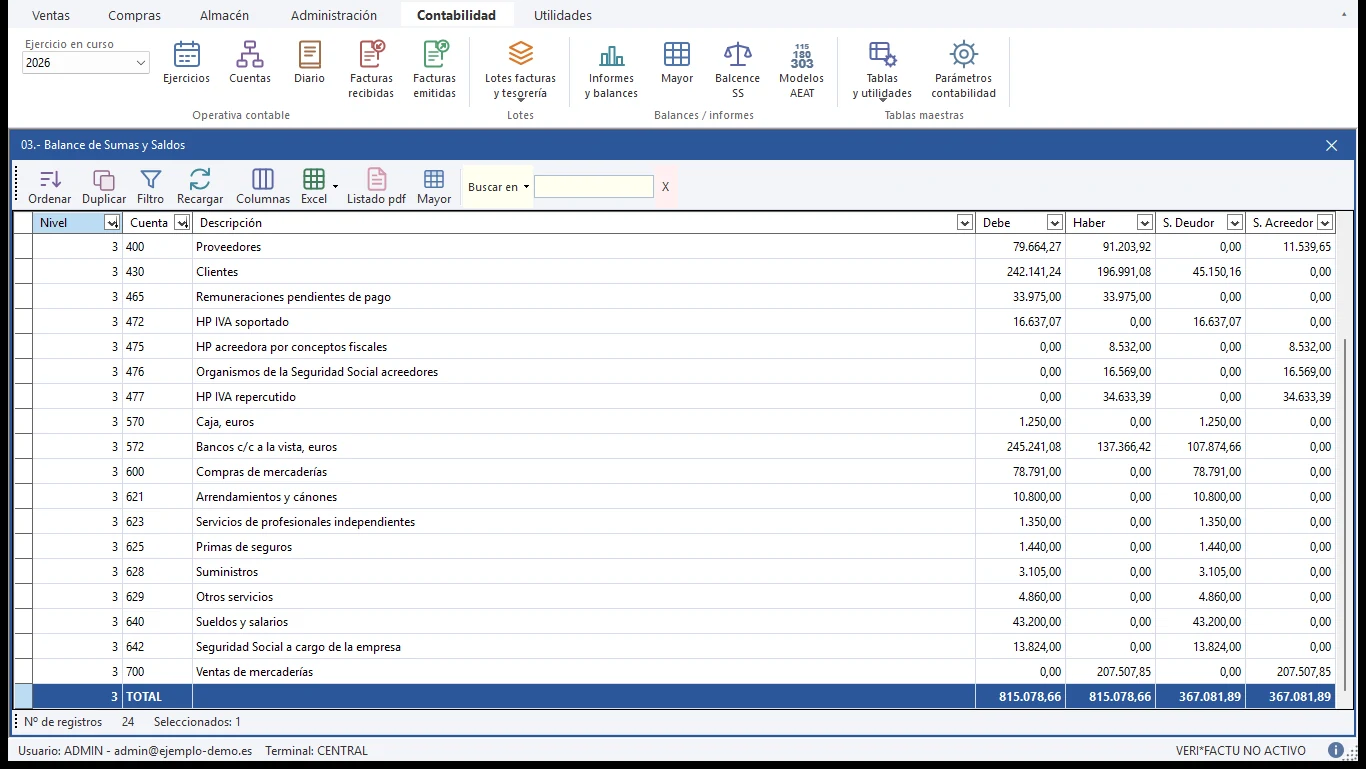Open the Columnas chooser
This screenshot has width=1366, height=769.
(x=263, y=187)
